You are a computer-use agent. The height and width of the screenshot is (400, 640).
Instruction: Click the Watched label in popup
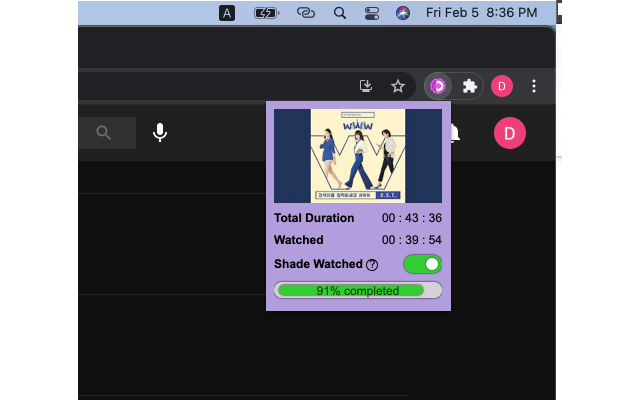299,240
